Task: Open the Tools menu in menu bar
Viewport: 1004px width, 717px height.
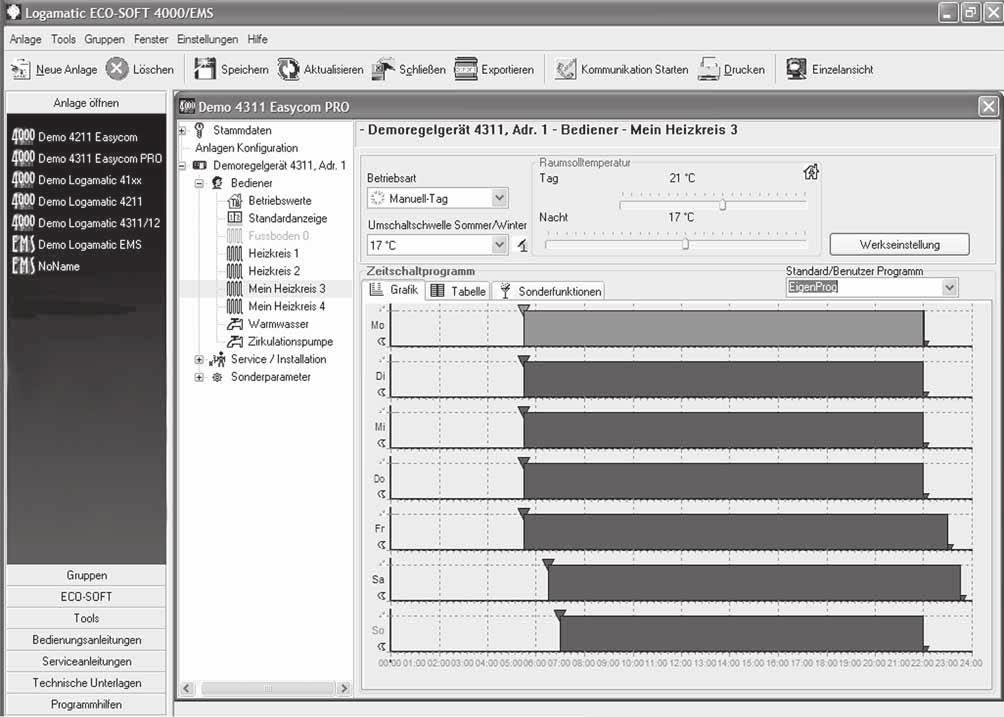Action: click(63, 39)
